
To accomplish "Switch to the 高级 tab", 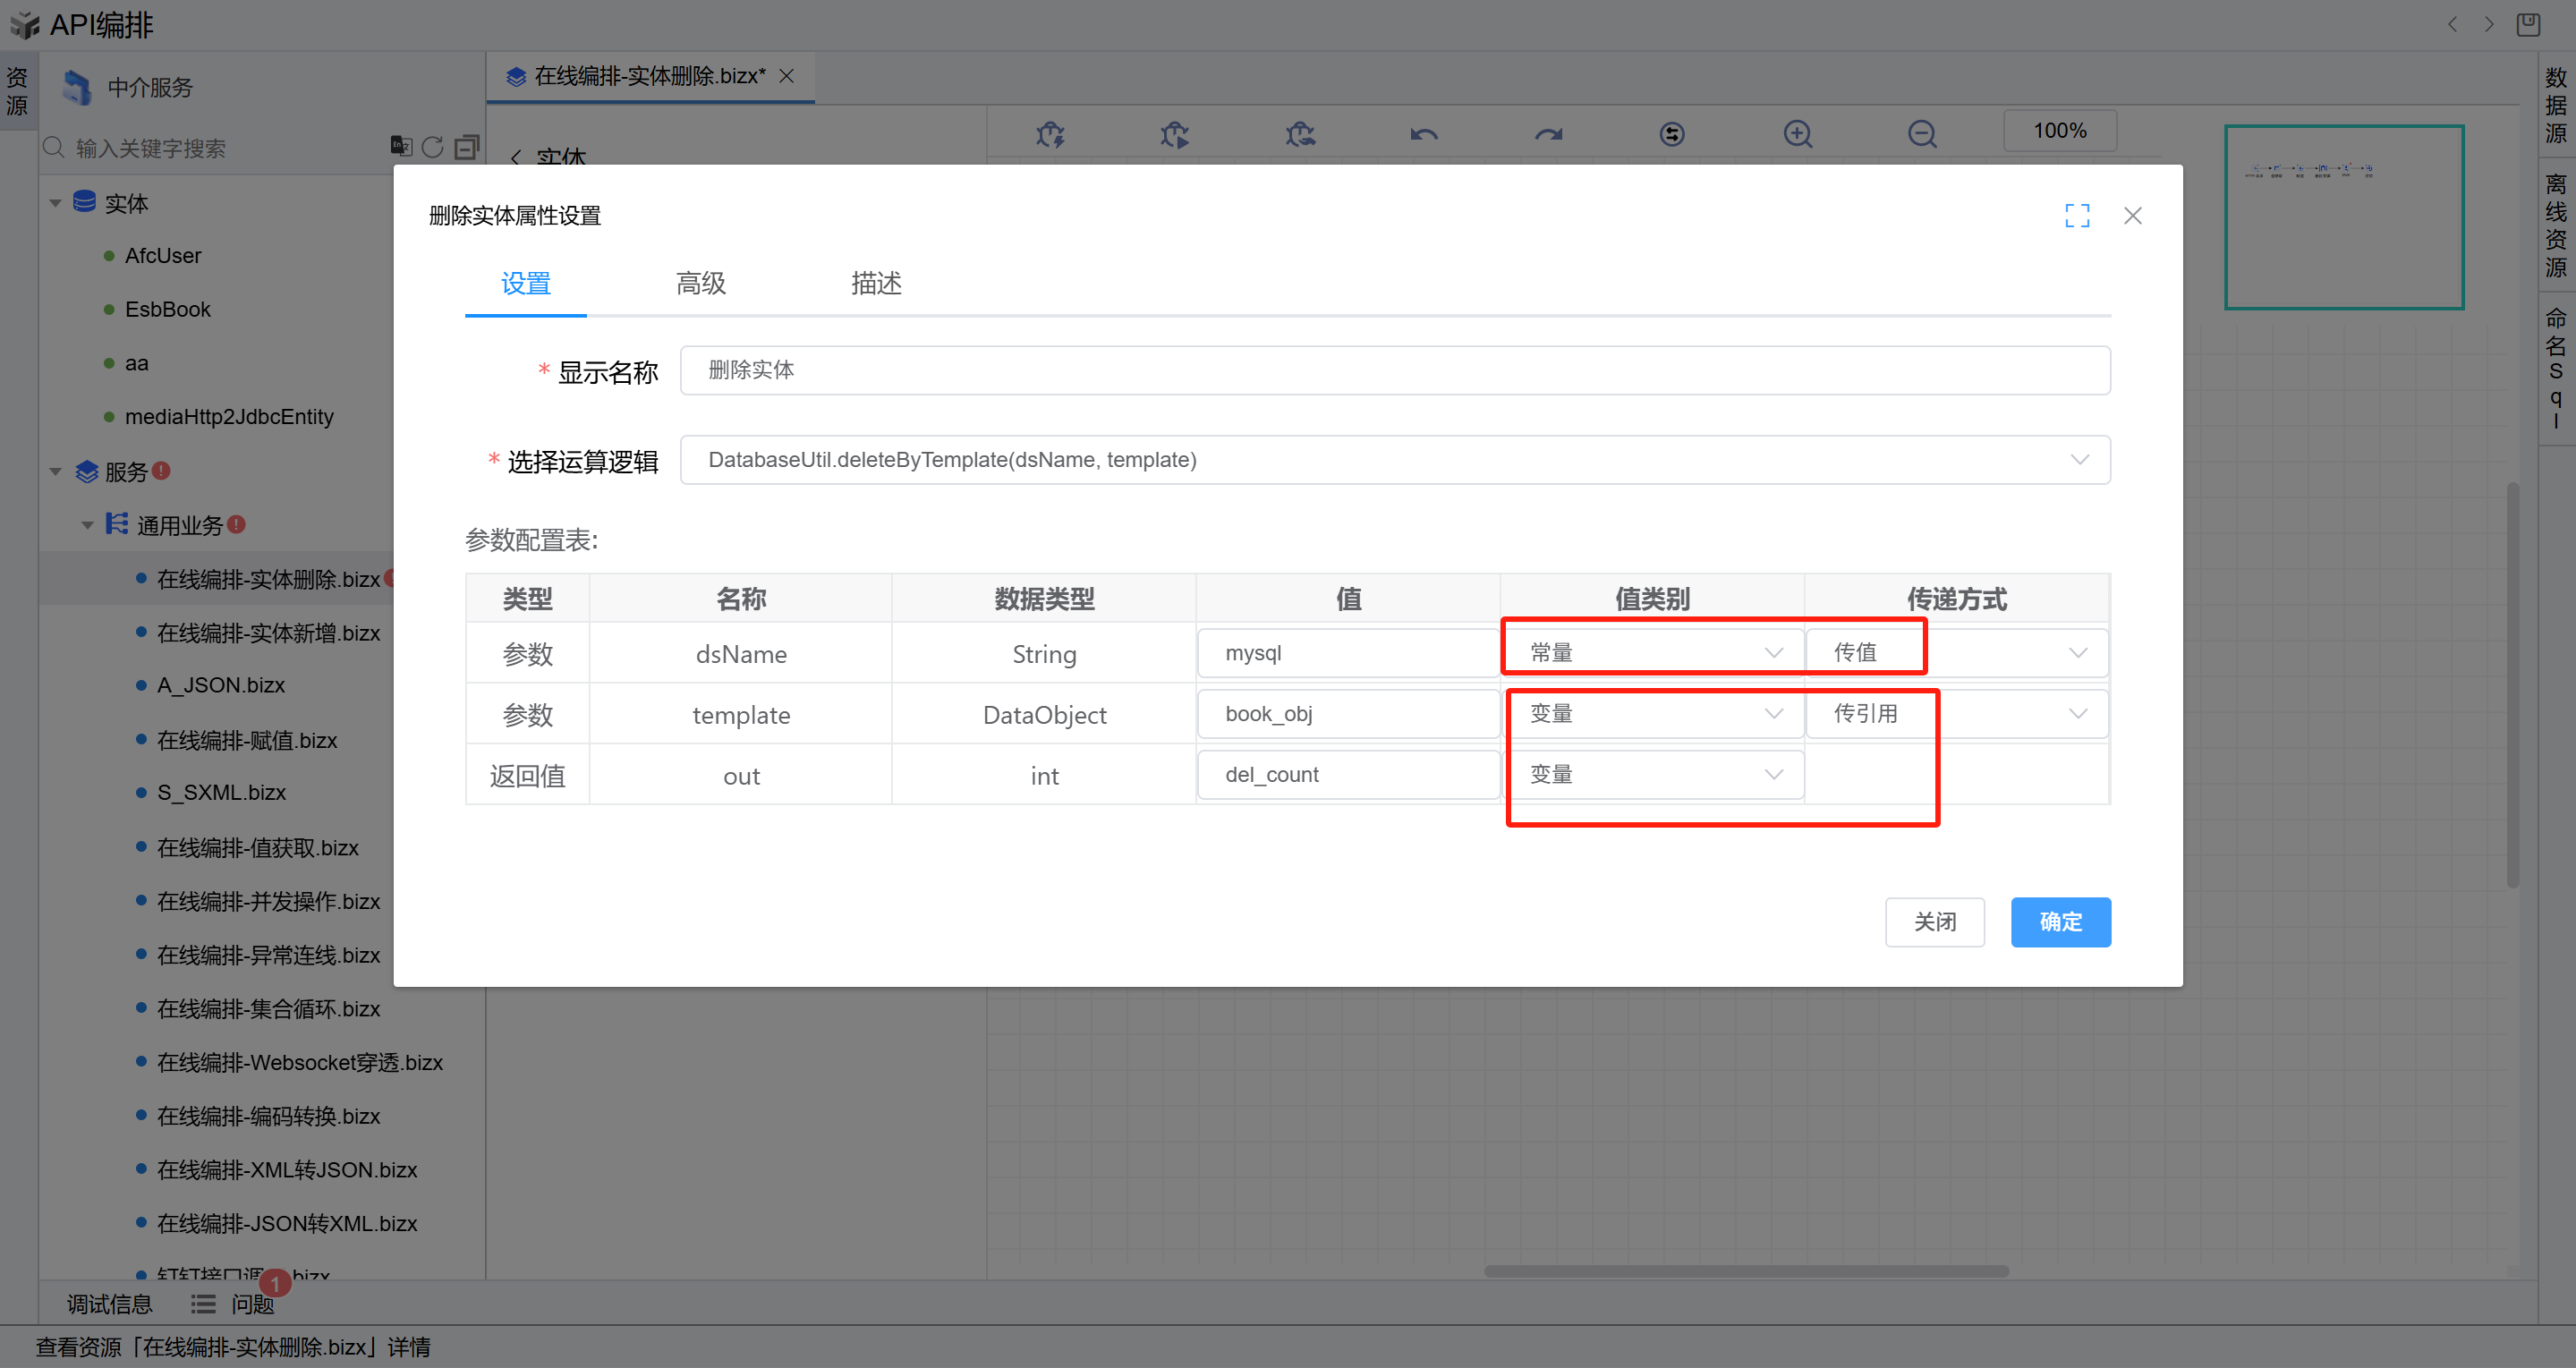I will click(x=700, y=284).
